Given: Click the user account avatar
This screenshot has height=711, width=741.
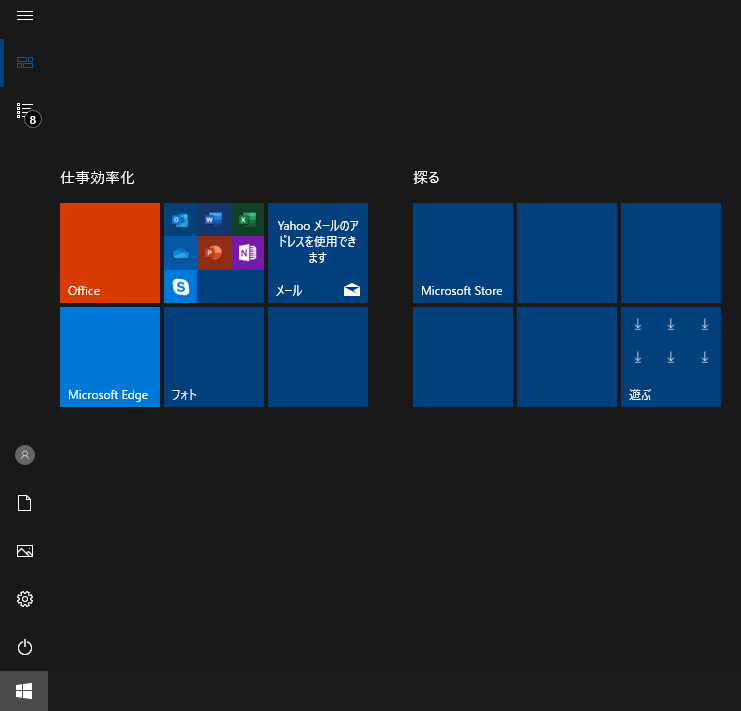Looking at the screenshot, I should point(25,455).
